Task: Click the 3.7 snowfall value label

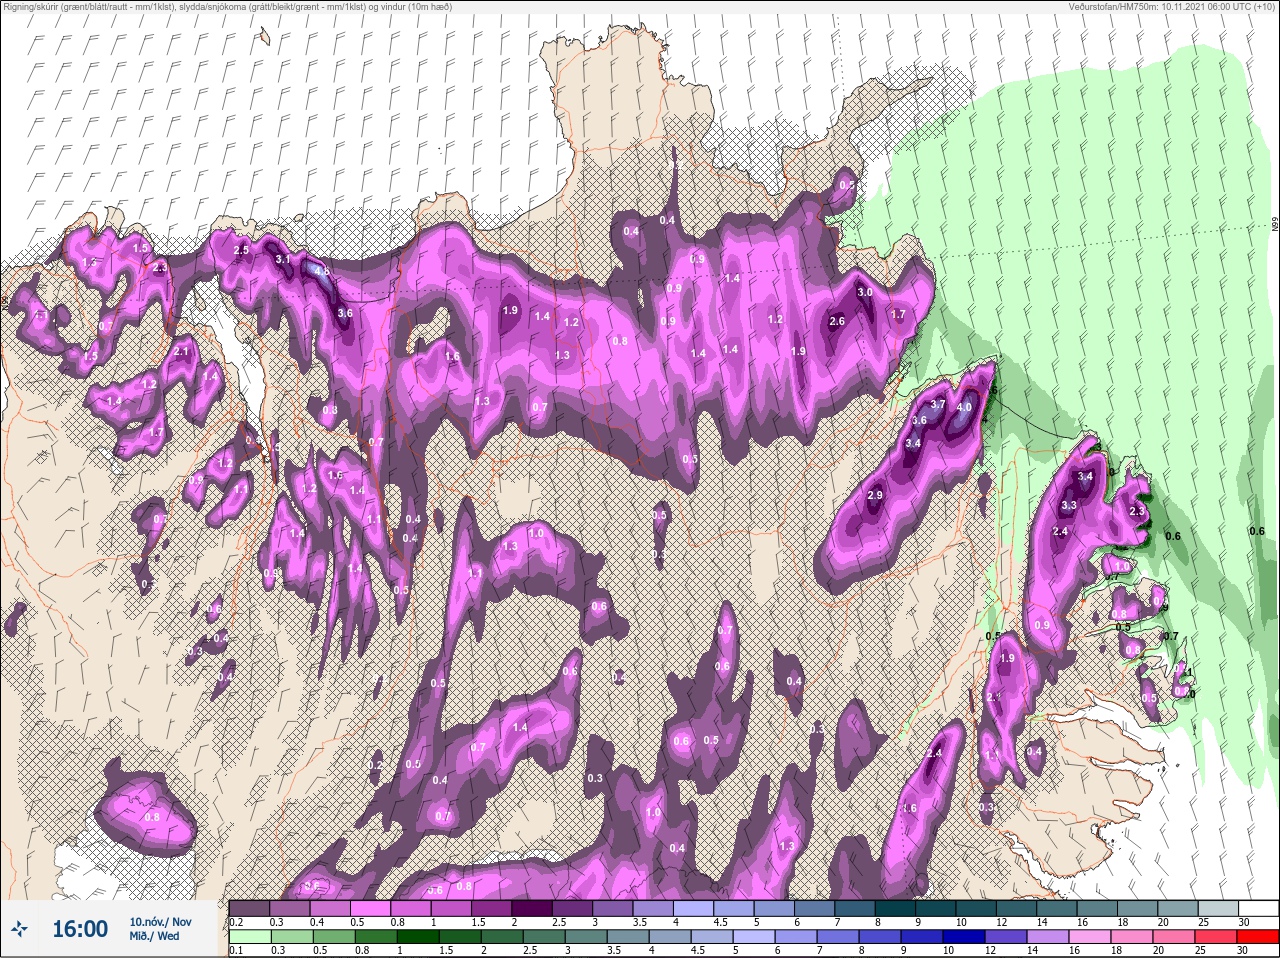Action: [938, 404]
